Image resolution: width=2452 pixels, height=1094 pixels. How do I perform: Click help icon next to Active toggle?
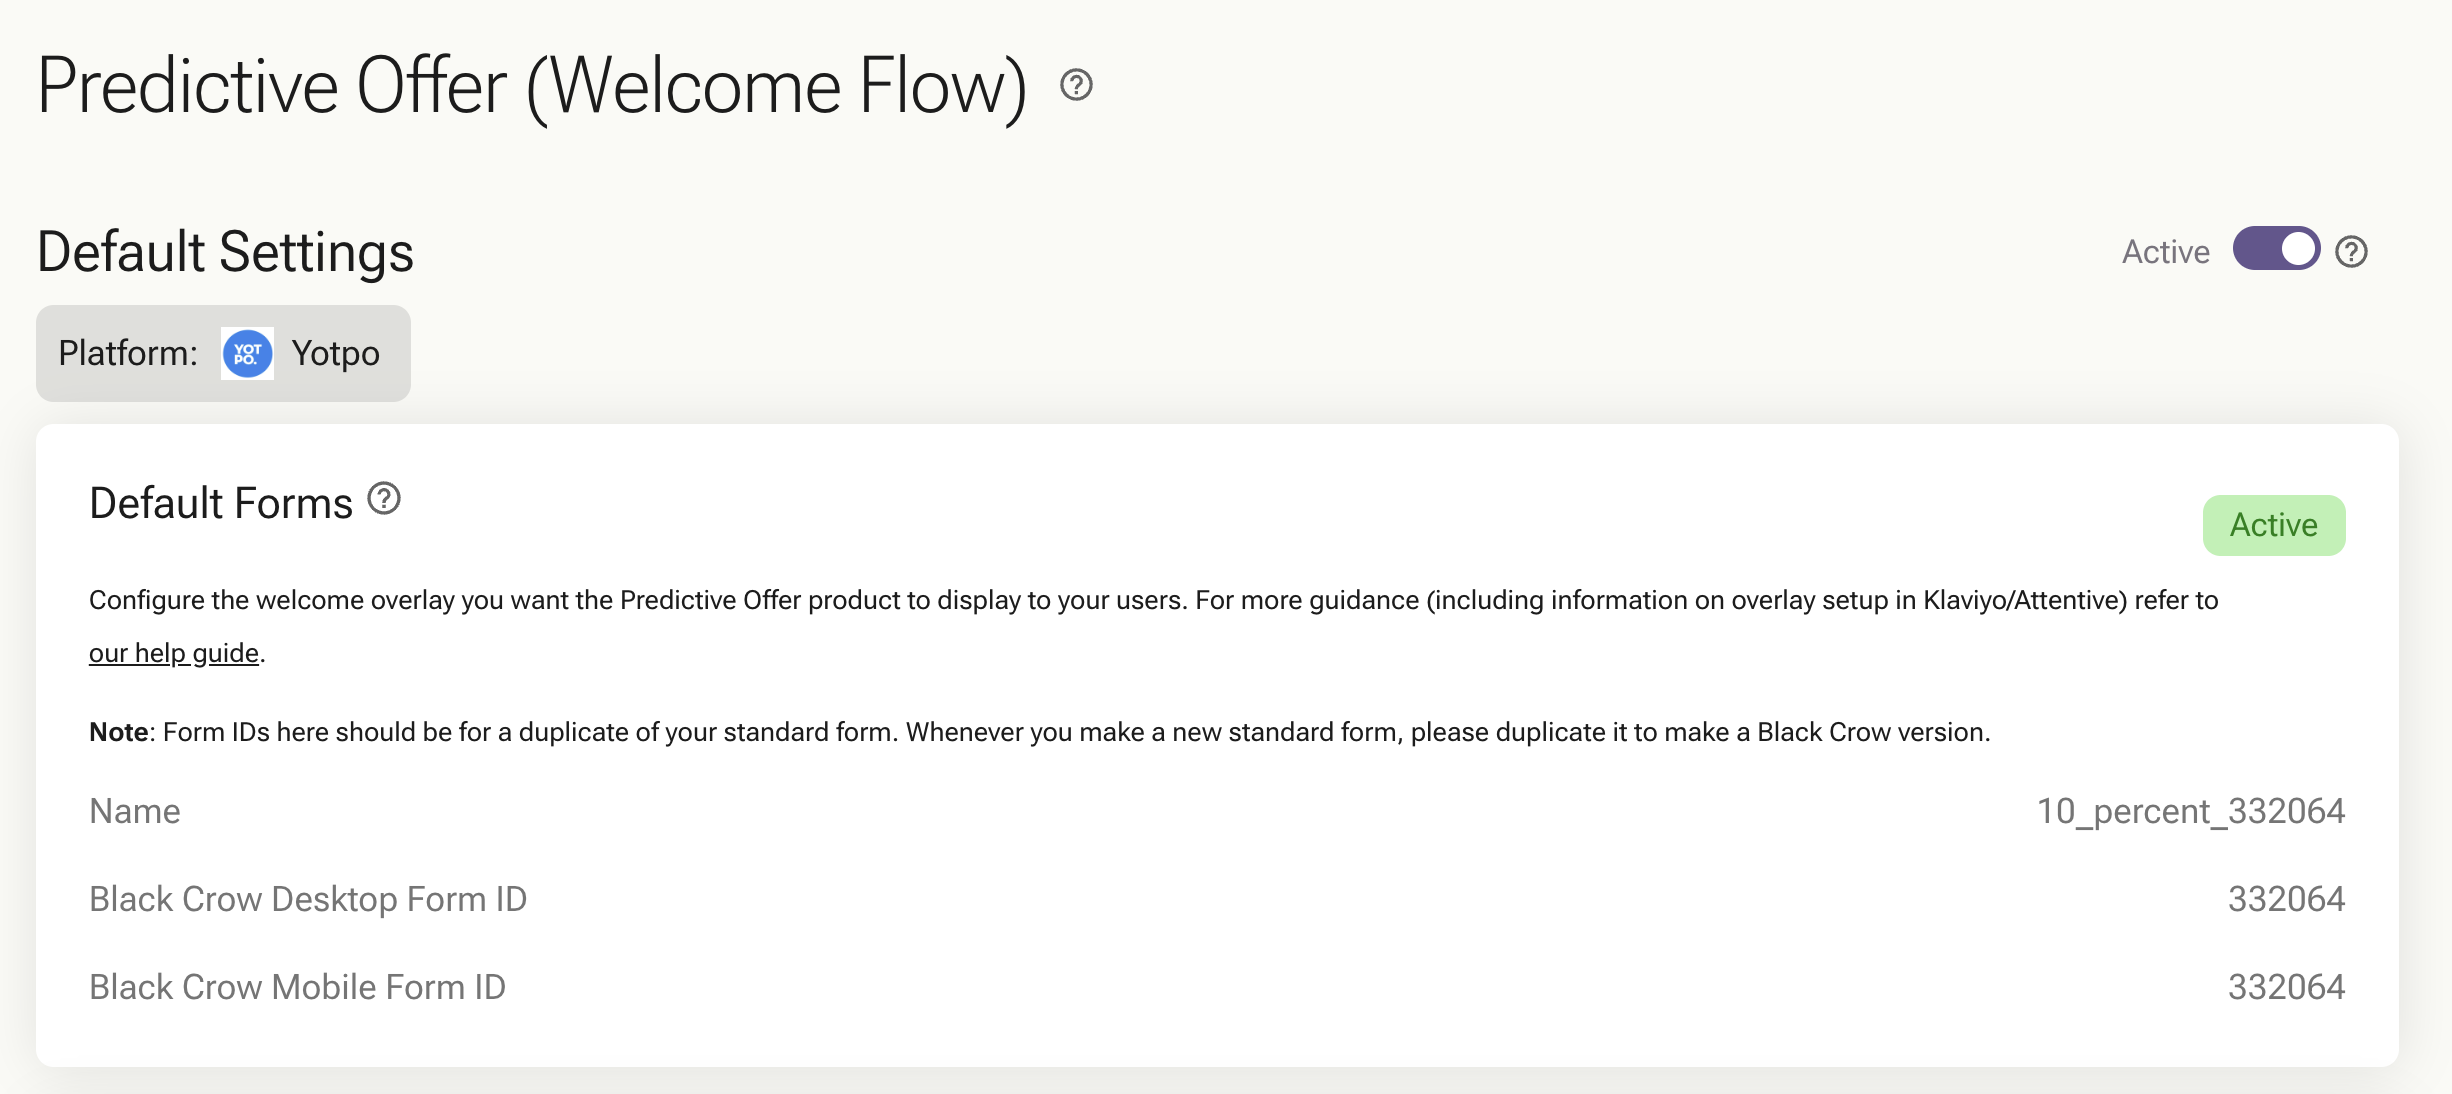tap(2351, 252)
